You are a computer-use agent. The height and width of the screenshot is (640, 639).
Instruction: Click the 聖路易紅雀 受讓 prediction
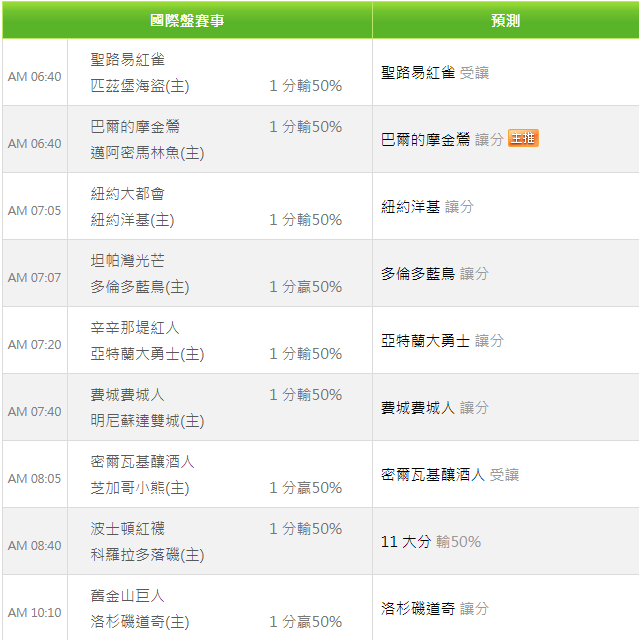[435, 73]
